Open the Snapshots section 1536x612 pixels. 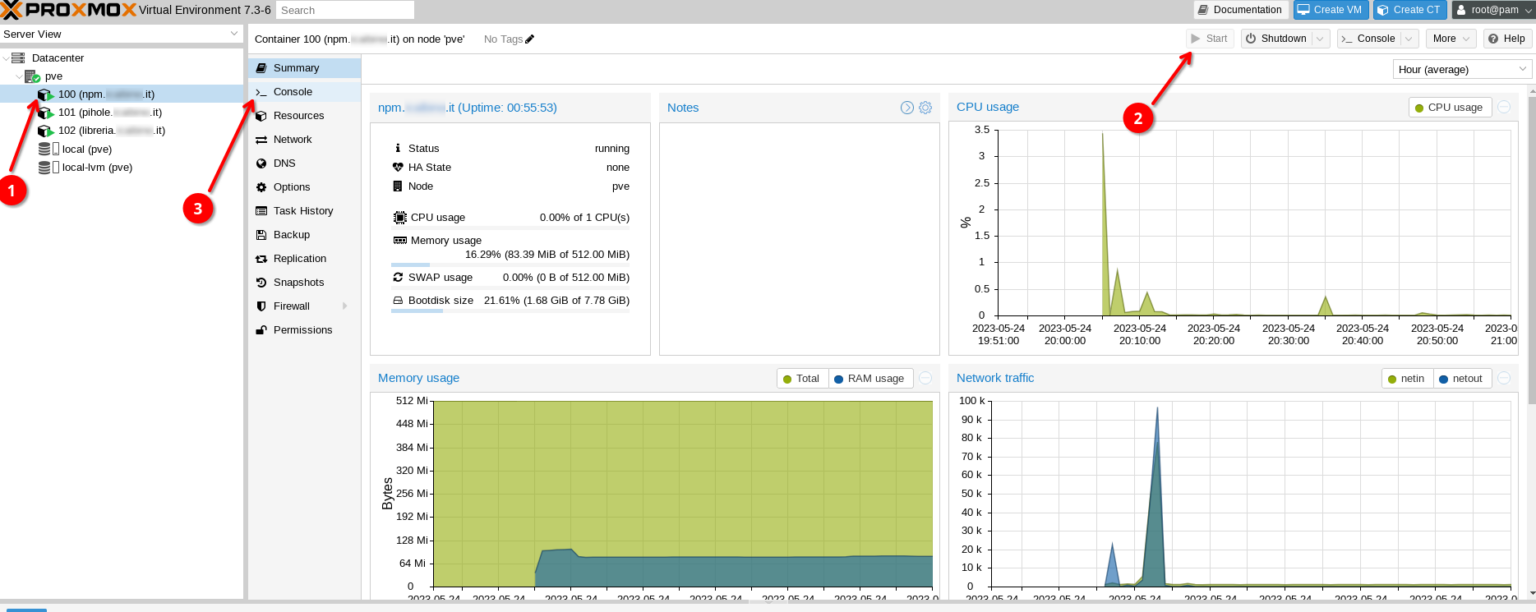pos(304,282)
